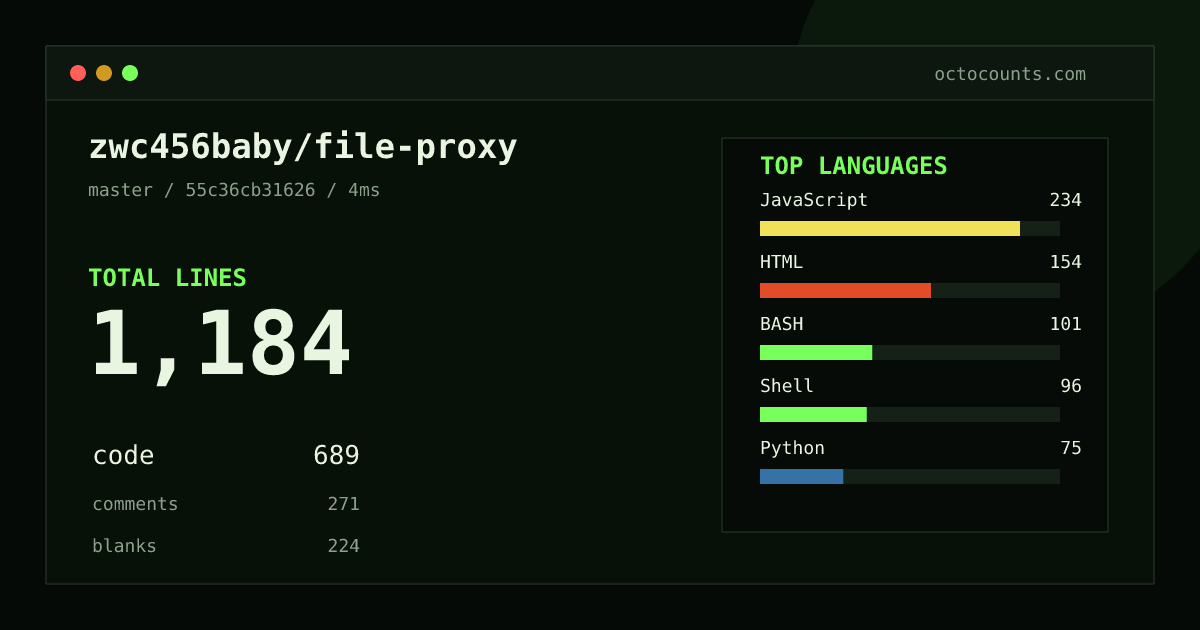Click the TOTAL LINES heading
The width and height of the screenshot is (1200, 630).
[167, 278]
